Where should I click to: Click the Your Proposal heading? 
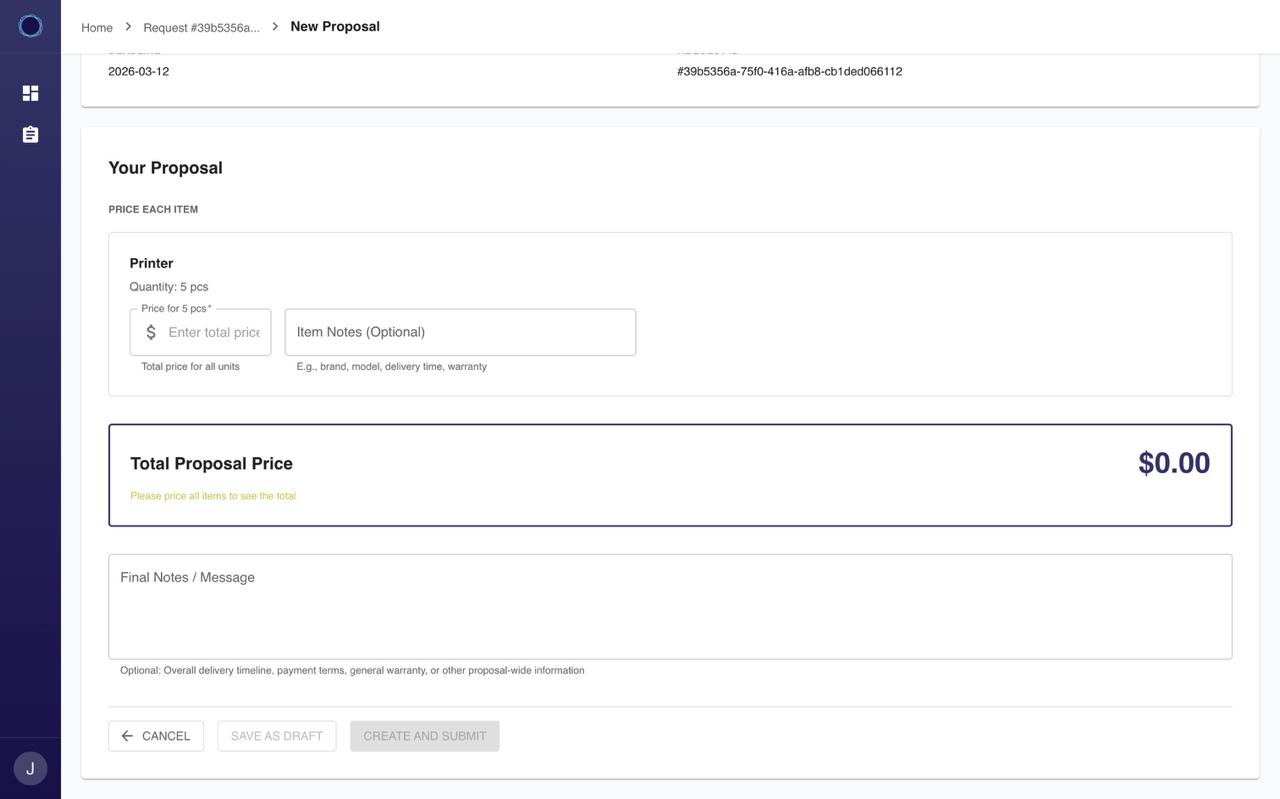tap(165, 168)
